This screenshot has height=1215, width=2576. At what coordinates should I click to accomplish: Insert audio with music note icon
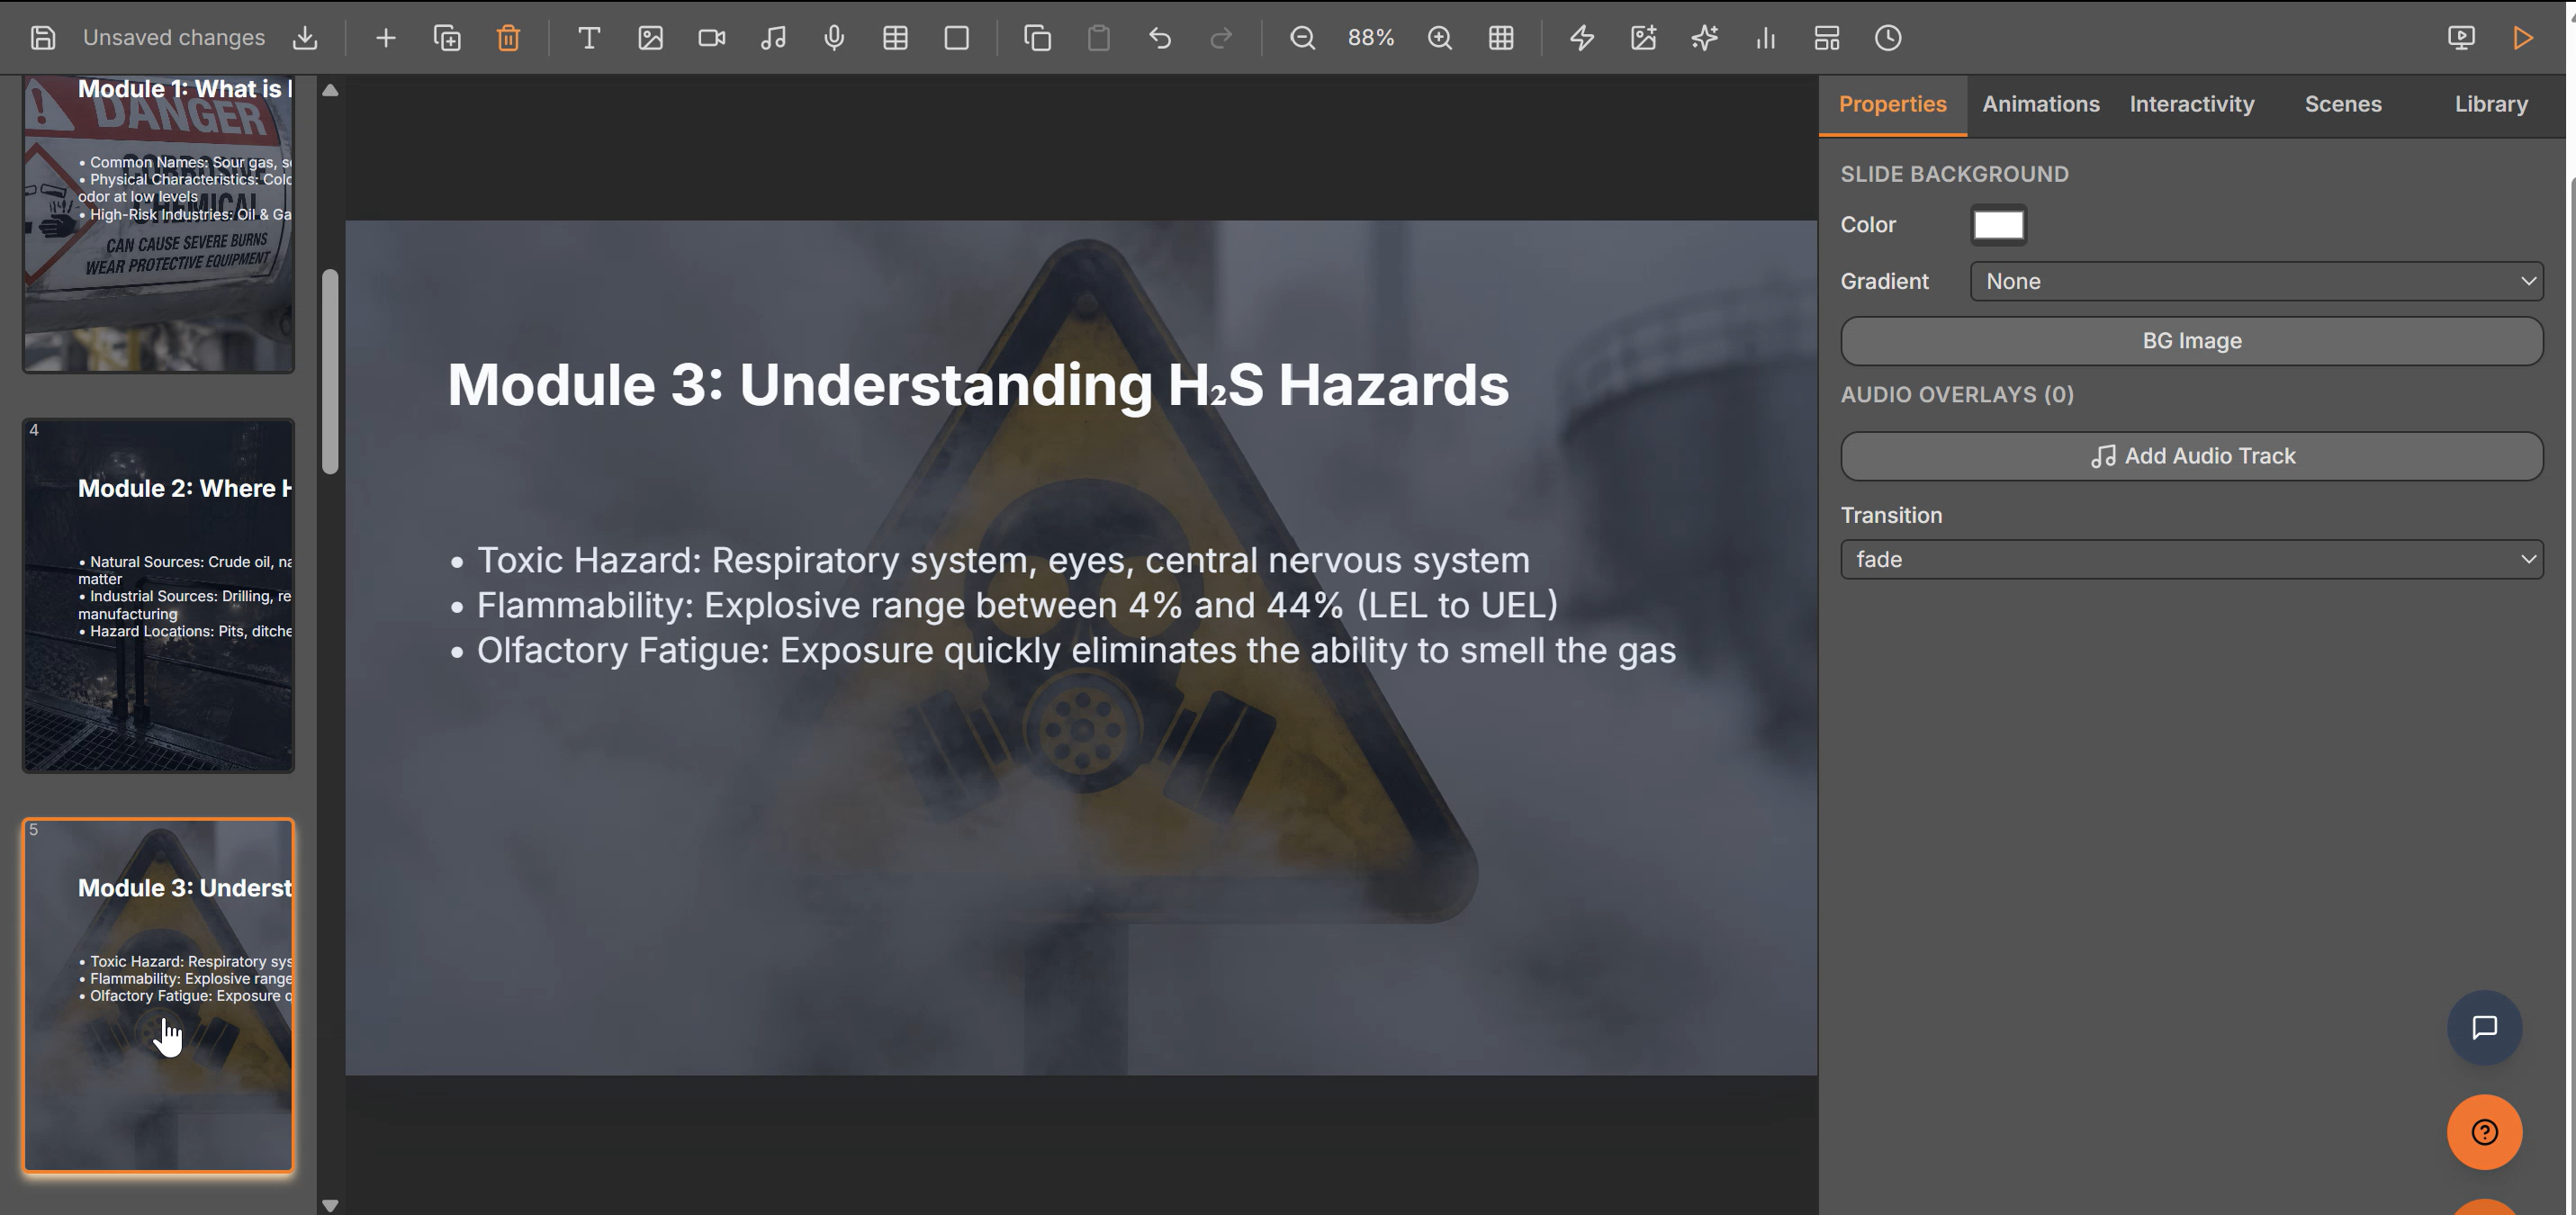[x=773, y=38]
